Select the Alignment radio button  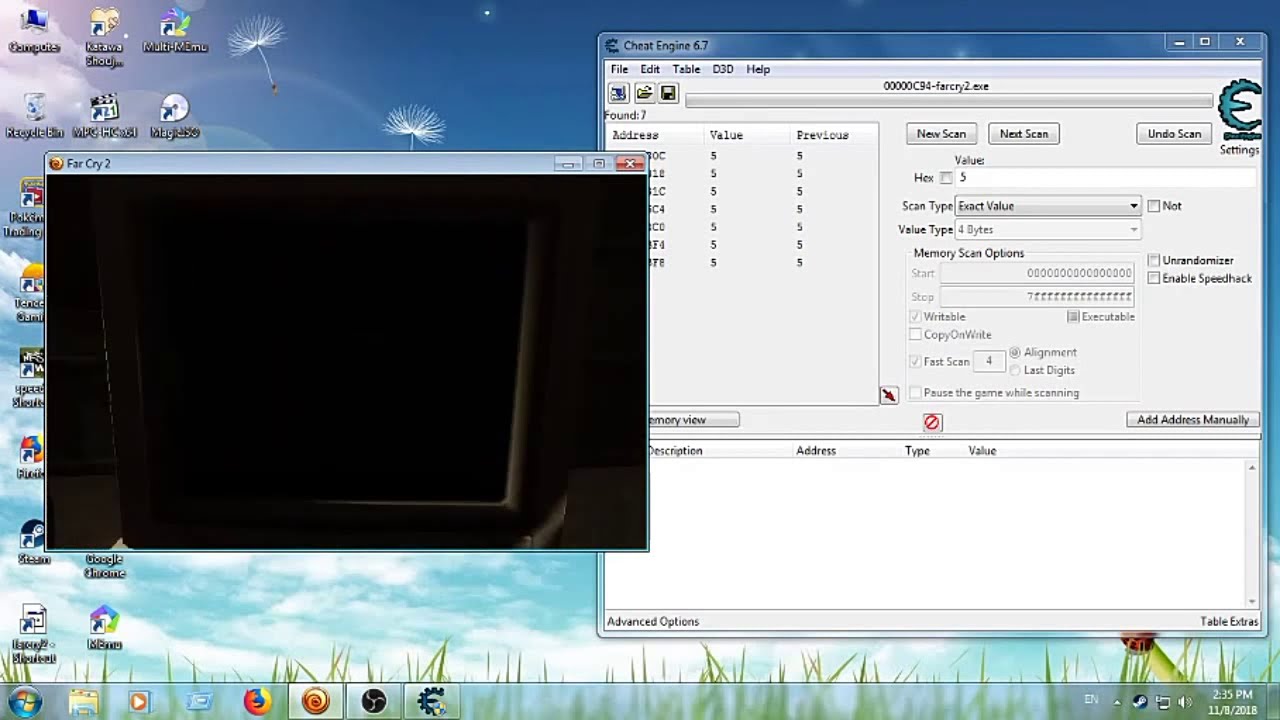tap(1015, 352)
